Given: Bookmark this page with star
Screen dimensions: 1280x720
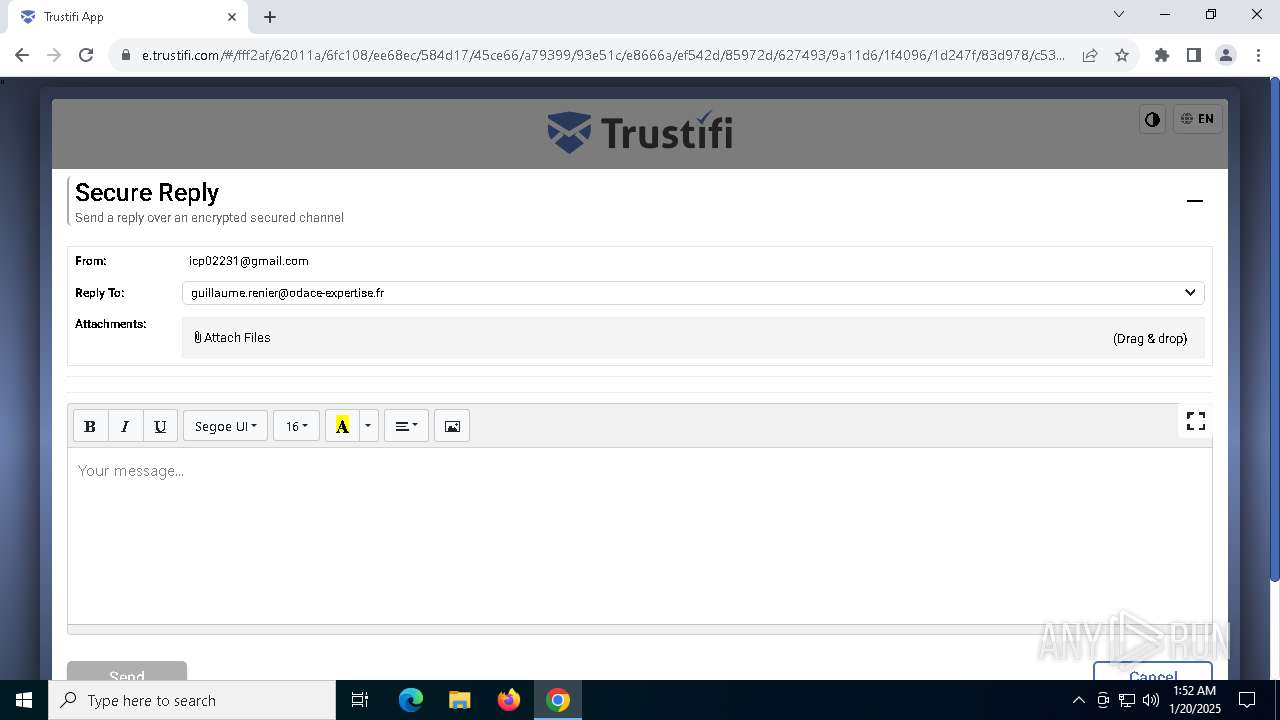Looking at the screenshot, I should pyautogui.click(x=1122, y=55).
